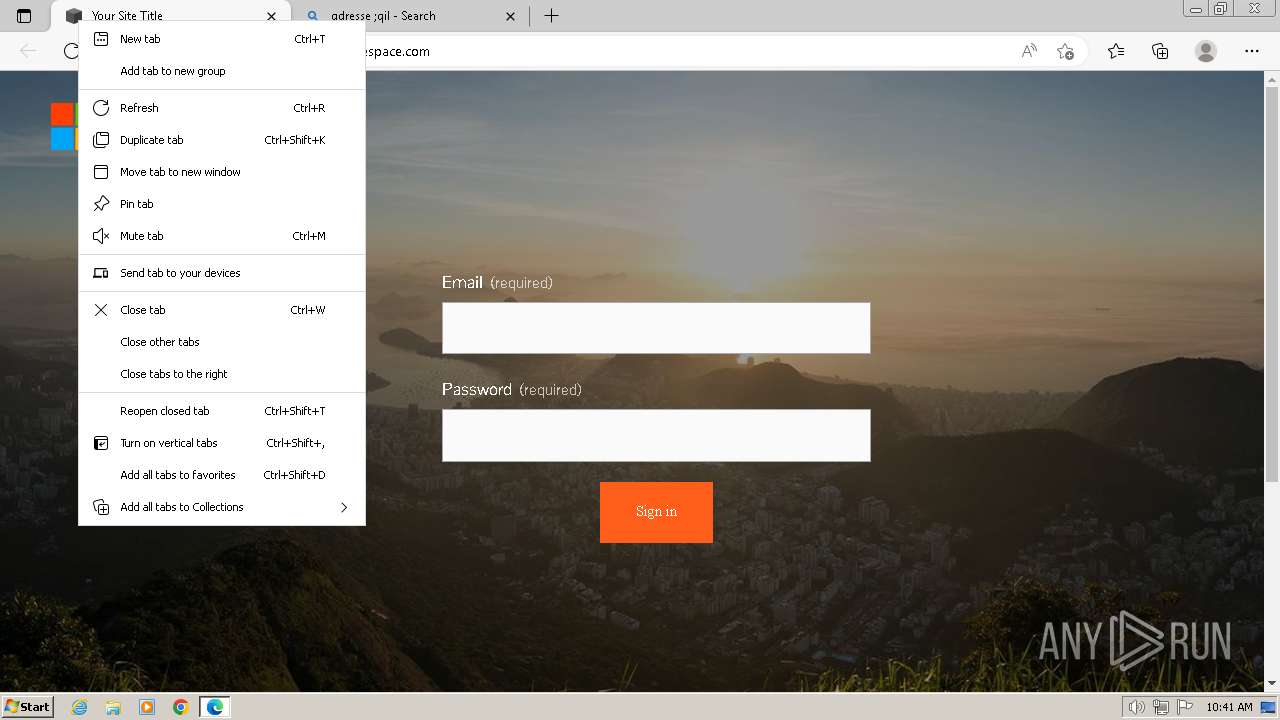Click the Microsoft Edge taskbar icon

coord(215,707)
